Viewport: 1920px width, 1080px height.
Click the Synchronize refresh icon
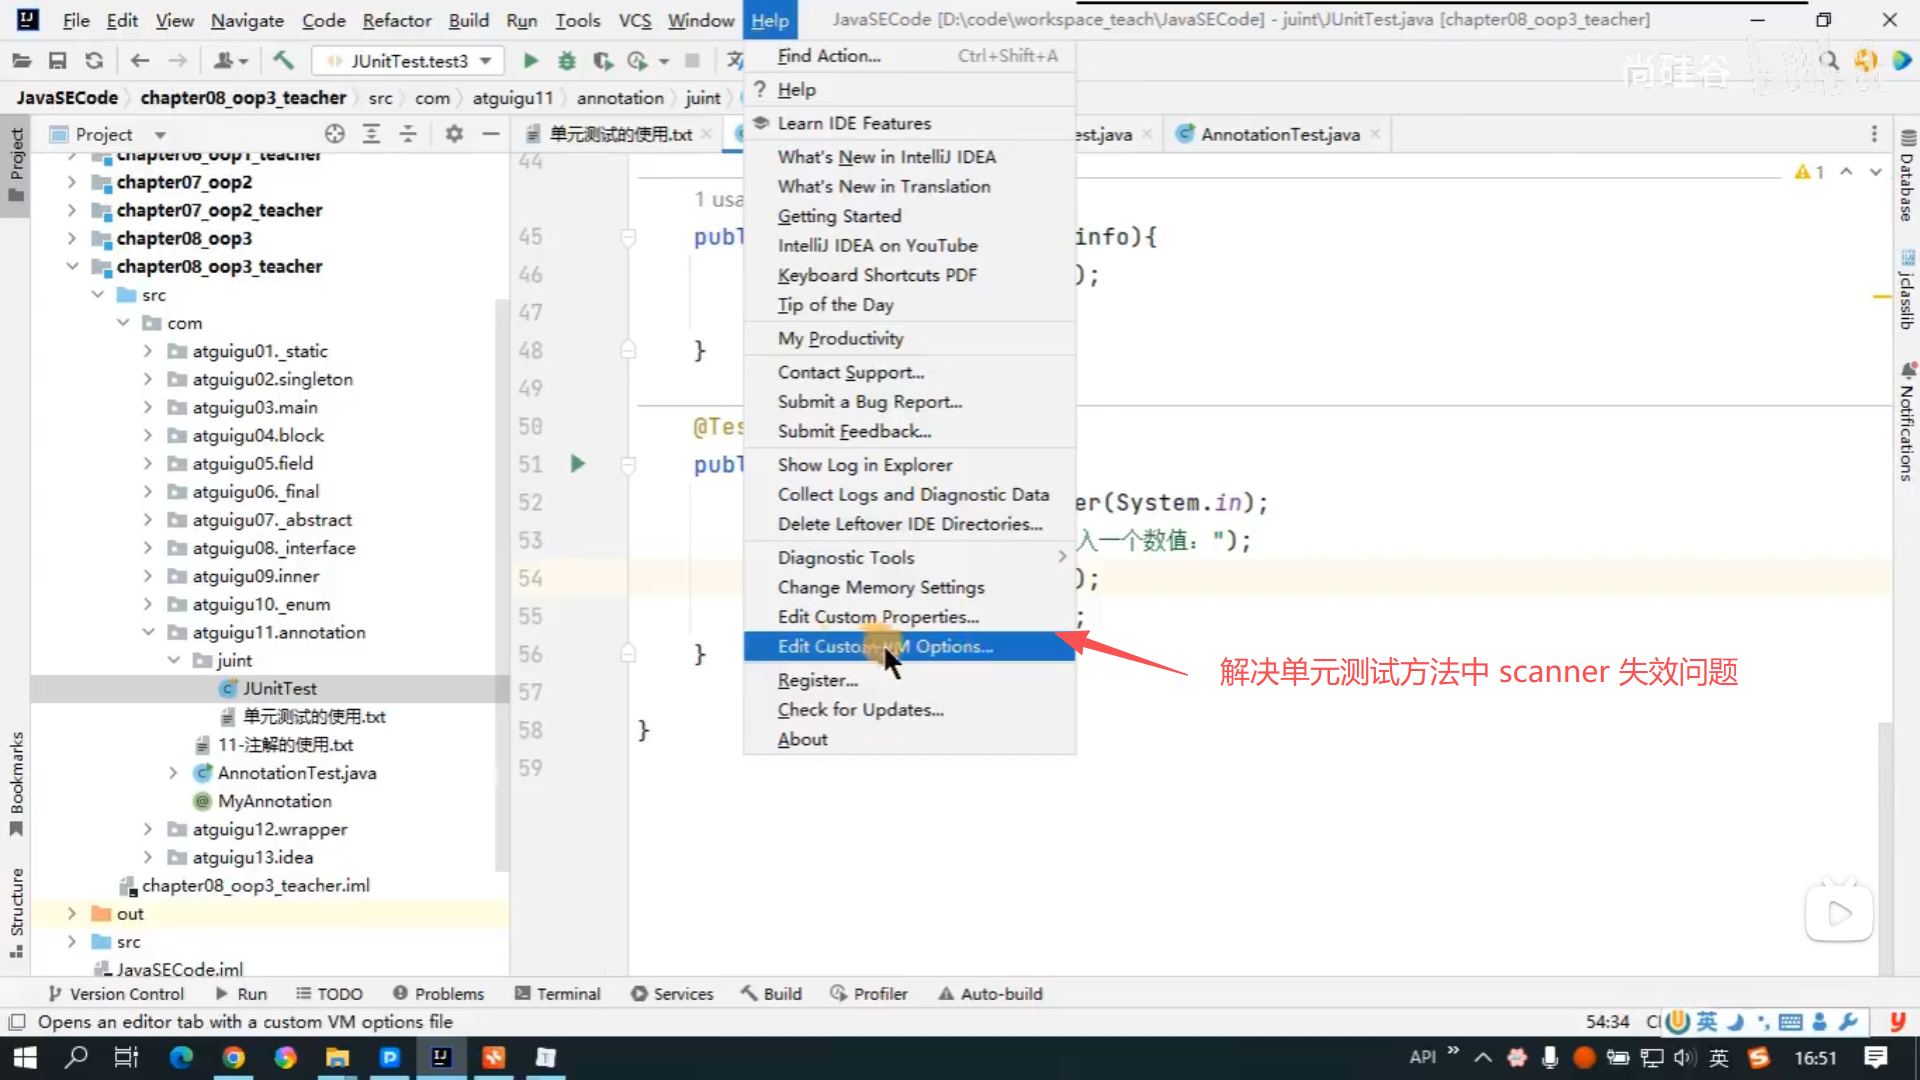tap(94, 61)
